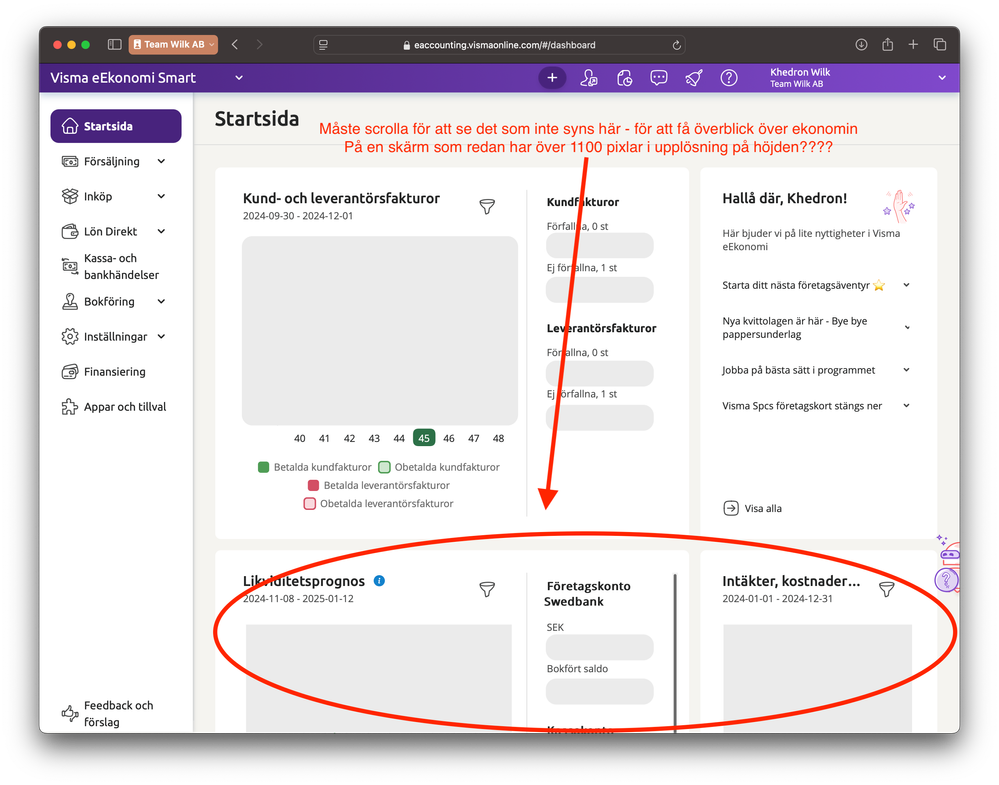Click the plus create-new button in purple header
This screenshot has height=785, width=999.
552,78
